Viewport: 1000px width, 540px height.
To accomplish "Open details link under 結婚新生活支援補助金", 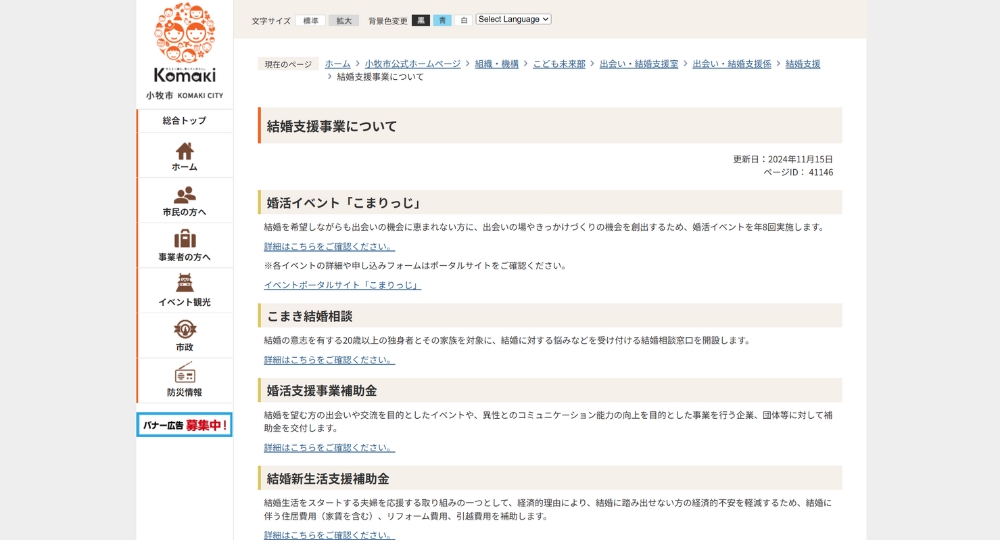I will click(329, 535).
